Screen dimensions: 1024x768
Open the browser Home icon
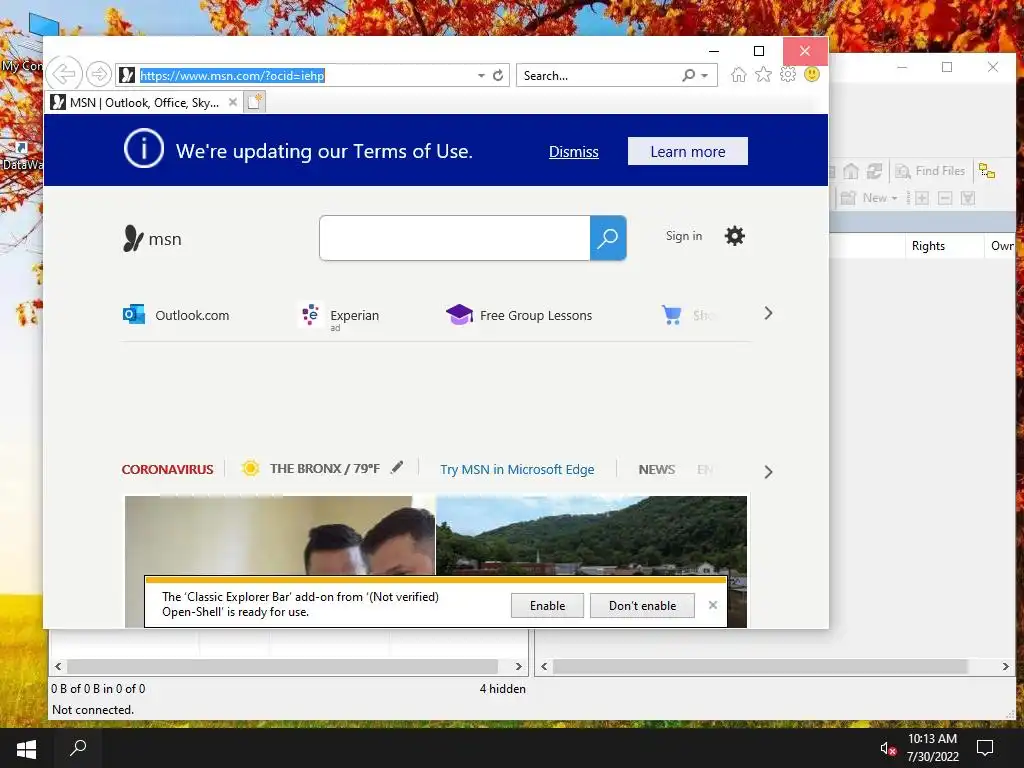tap(739, 74)
